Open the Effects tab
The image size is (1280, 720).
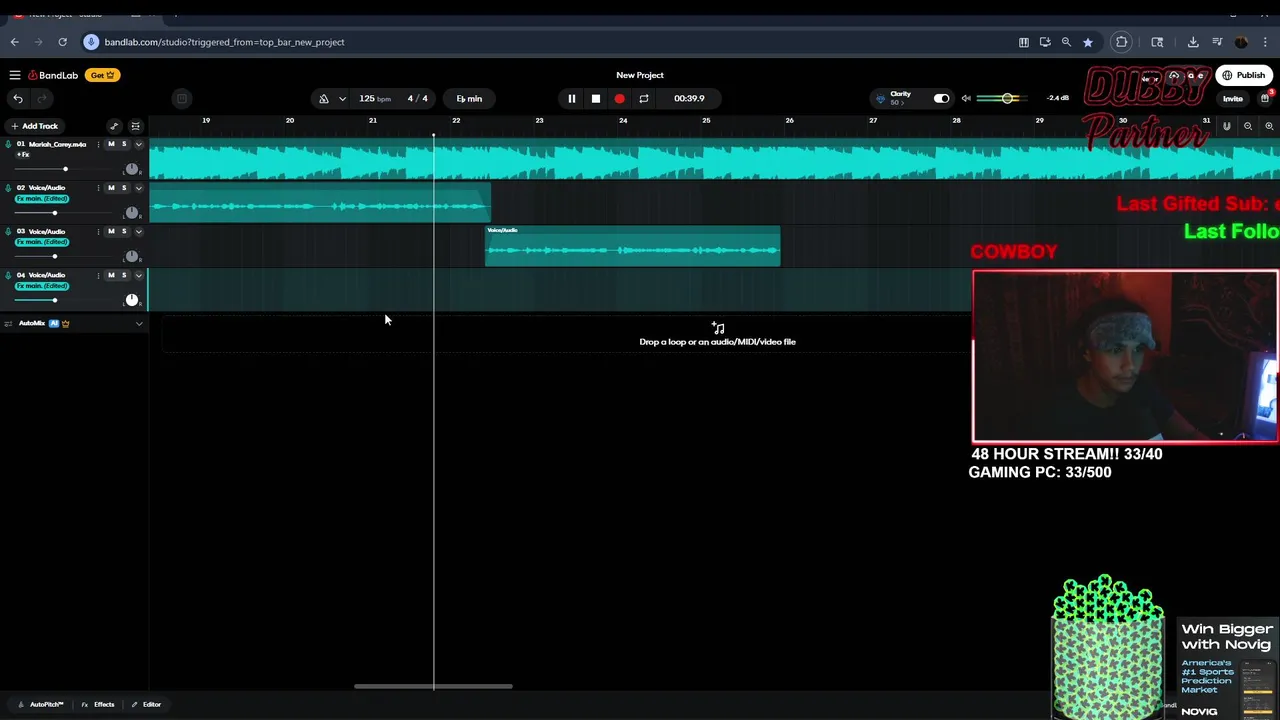[98, 704]
